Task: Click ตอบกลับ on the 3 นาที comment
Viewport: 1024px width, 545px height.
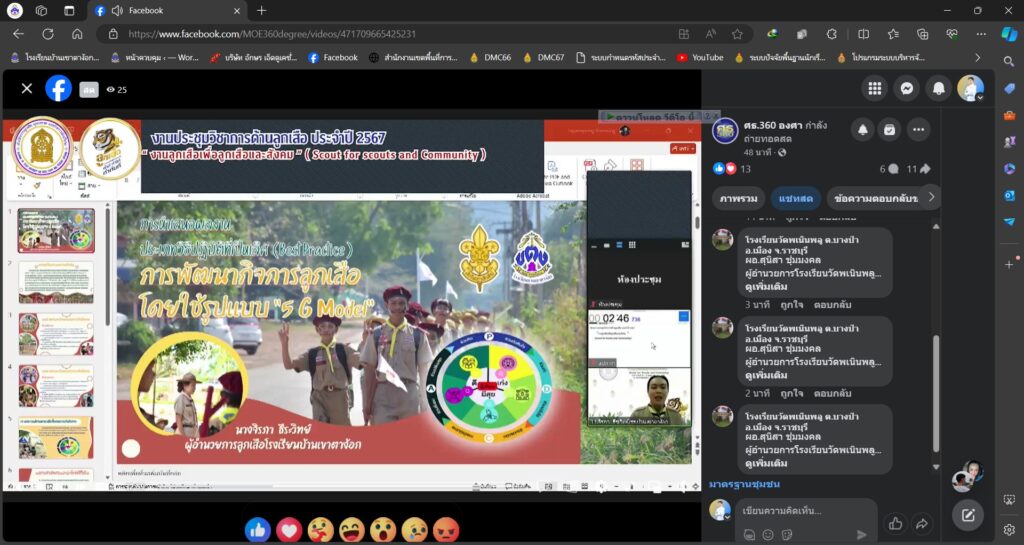Action: pos(833,305)
